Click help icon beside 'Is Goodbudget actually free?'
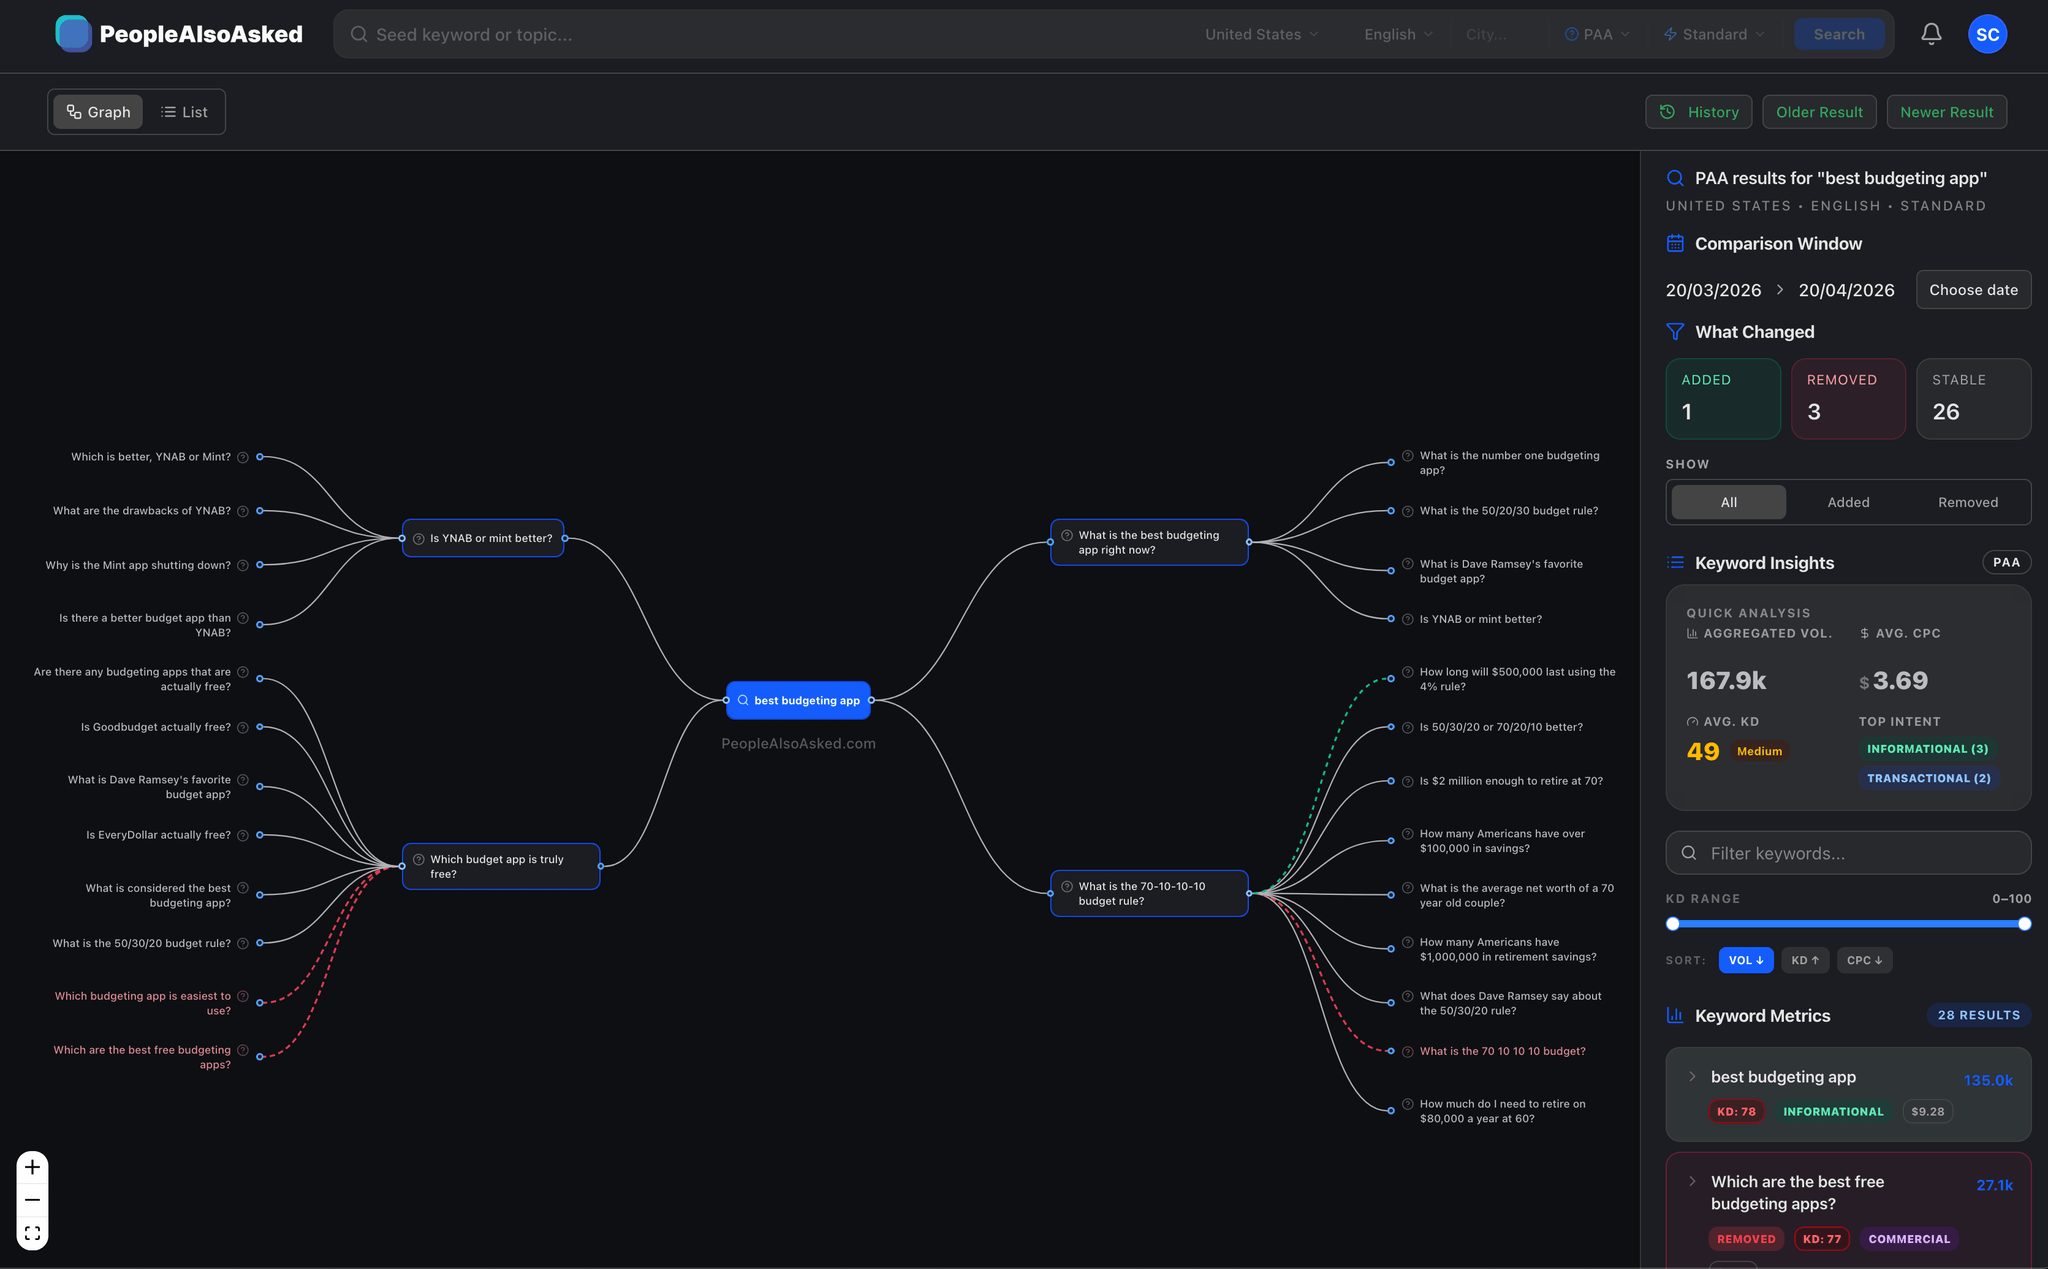Image resolution: width=2048 pixels, height=1269 pixels. pyautogui.click(x=243, y=728)
